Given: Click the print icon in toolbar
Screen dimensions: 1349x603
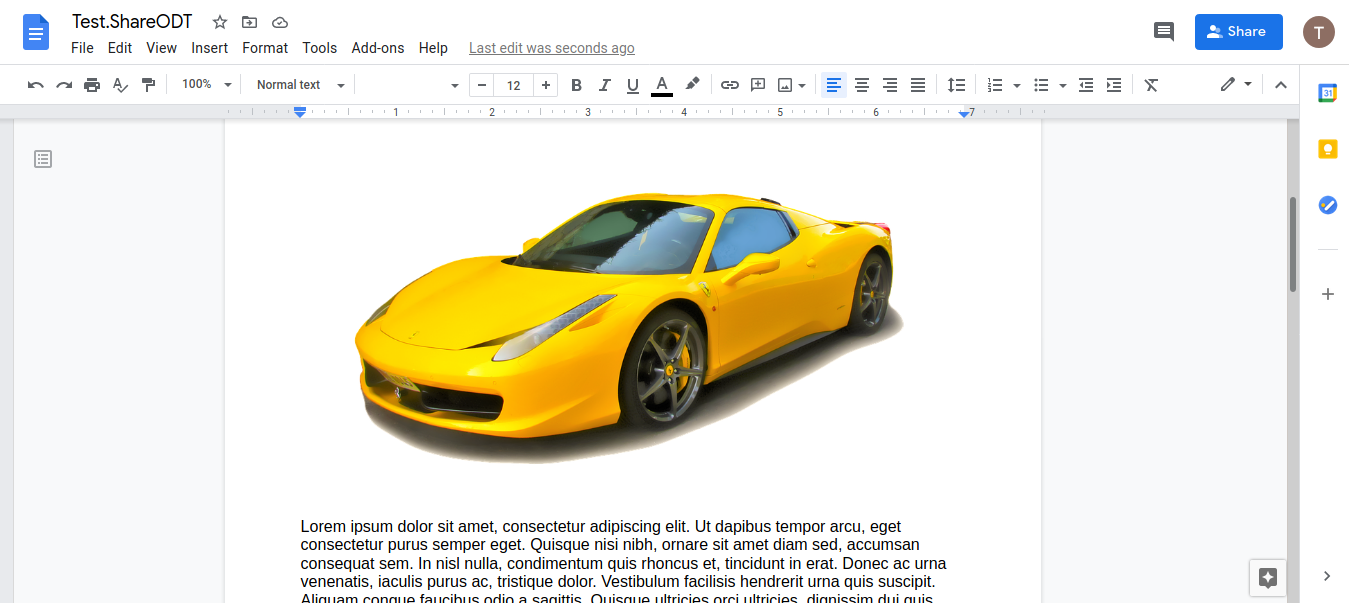Looking at the screenshot, I should (x=92, y=85).
